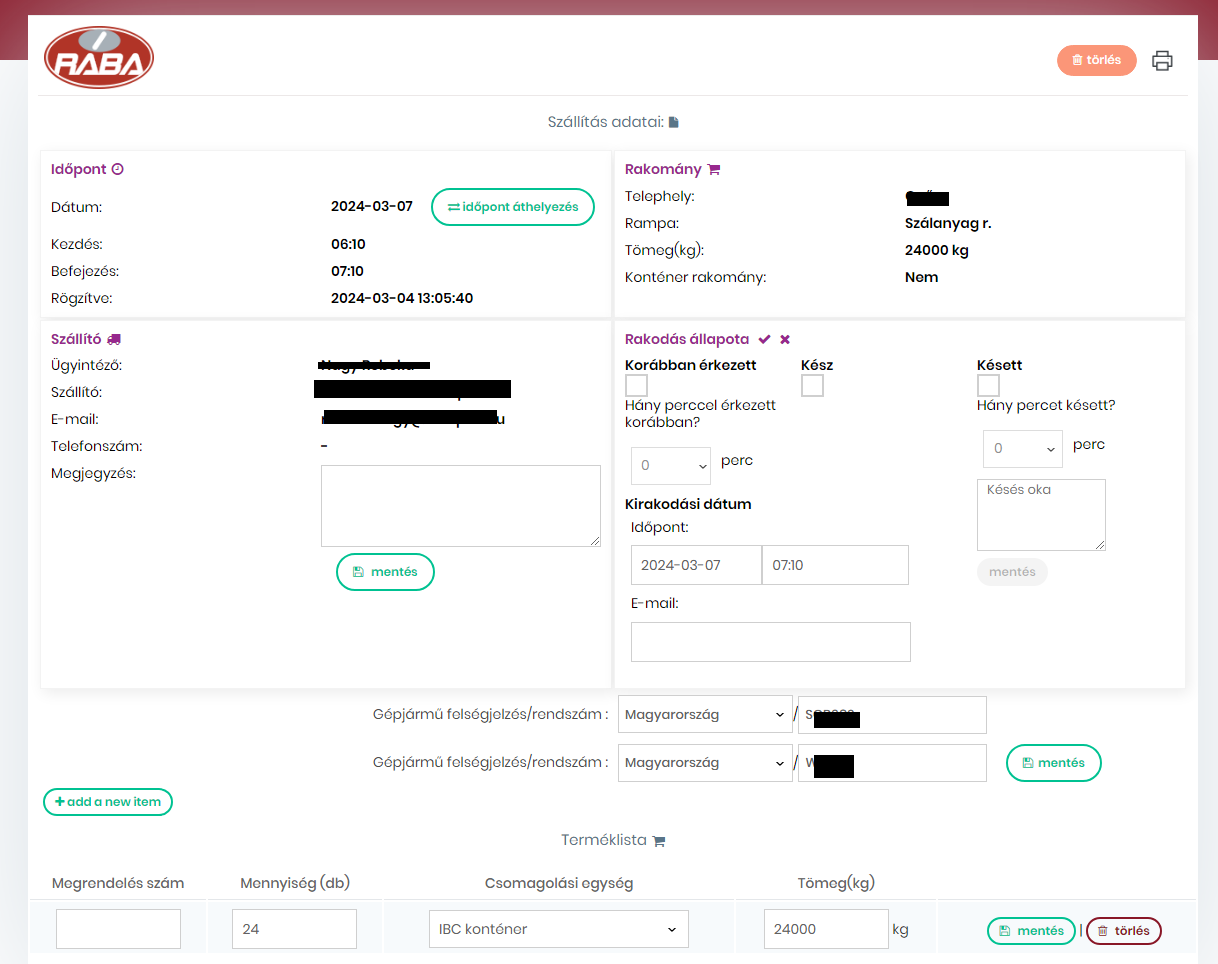The width and height of the screenshot is (1218, 964).
Task: Click the cart icon next to Terméklista
Action: (658, 841)
